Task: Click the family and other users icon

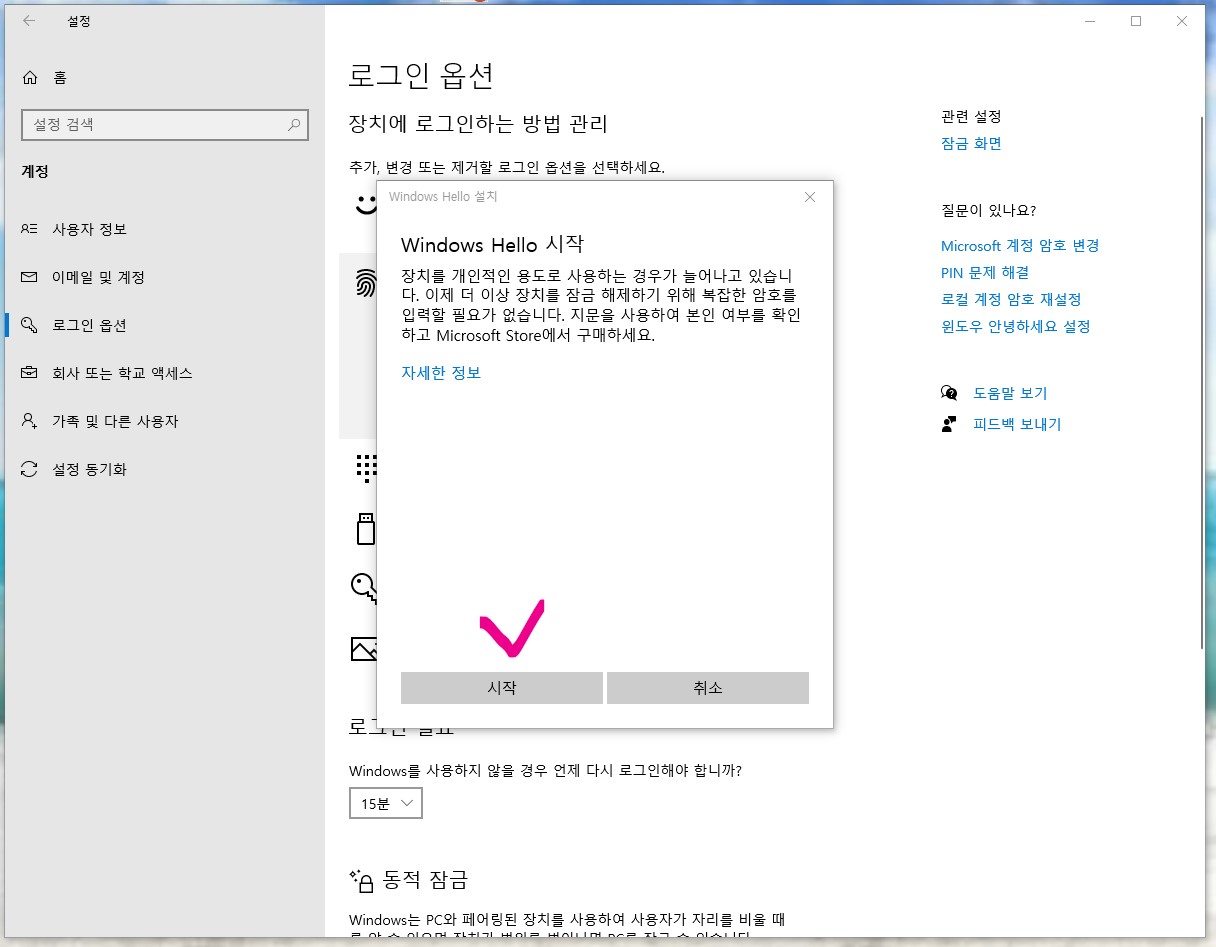Action: (30, 421)
